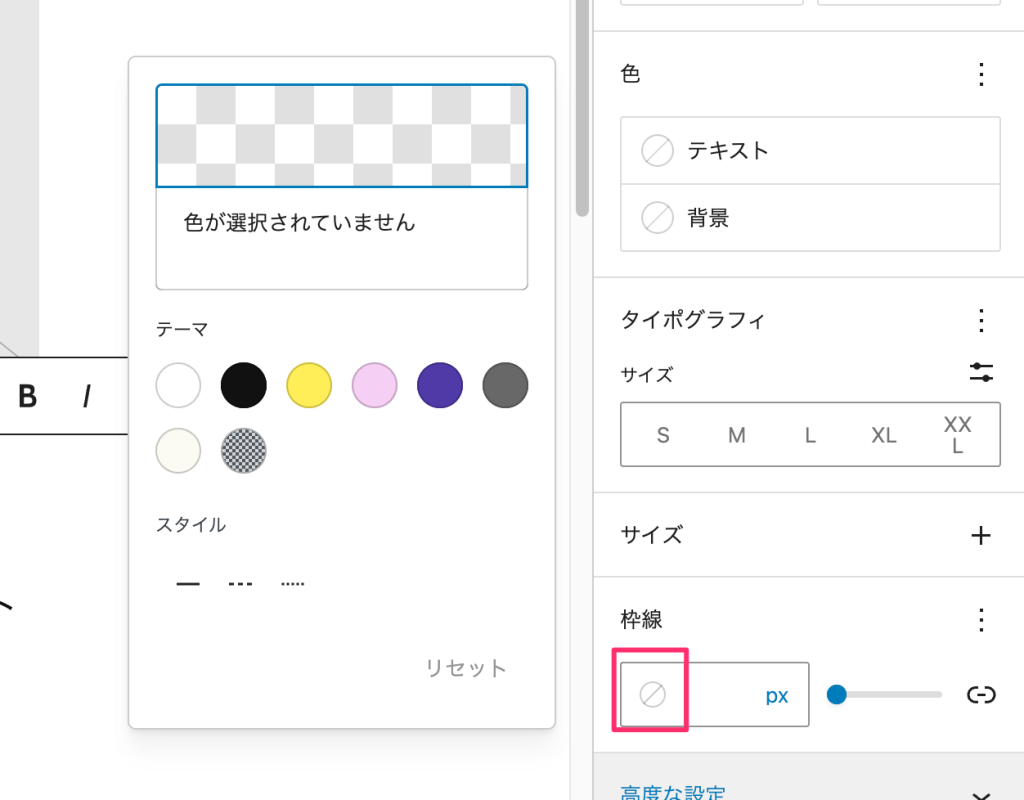Open the タイポグラフィ options menu
The image size is (1024, 800).
click(x=981, y=321)
